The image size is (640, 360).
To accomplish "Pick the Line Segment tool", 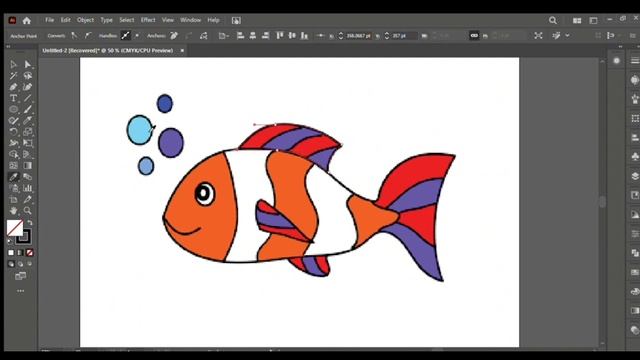I will click(x=27, y=98).
